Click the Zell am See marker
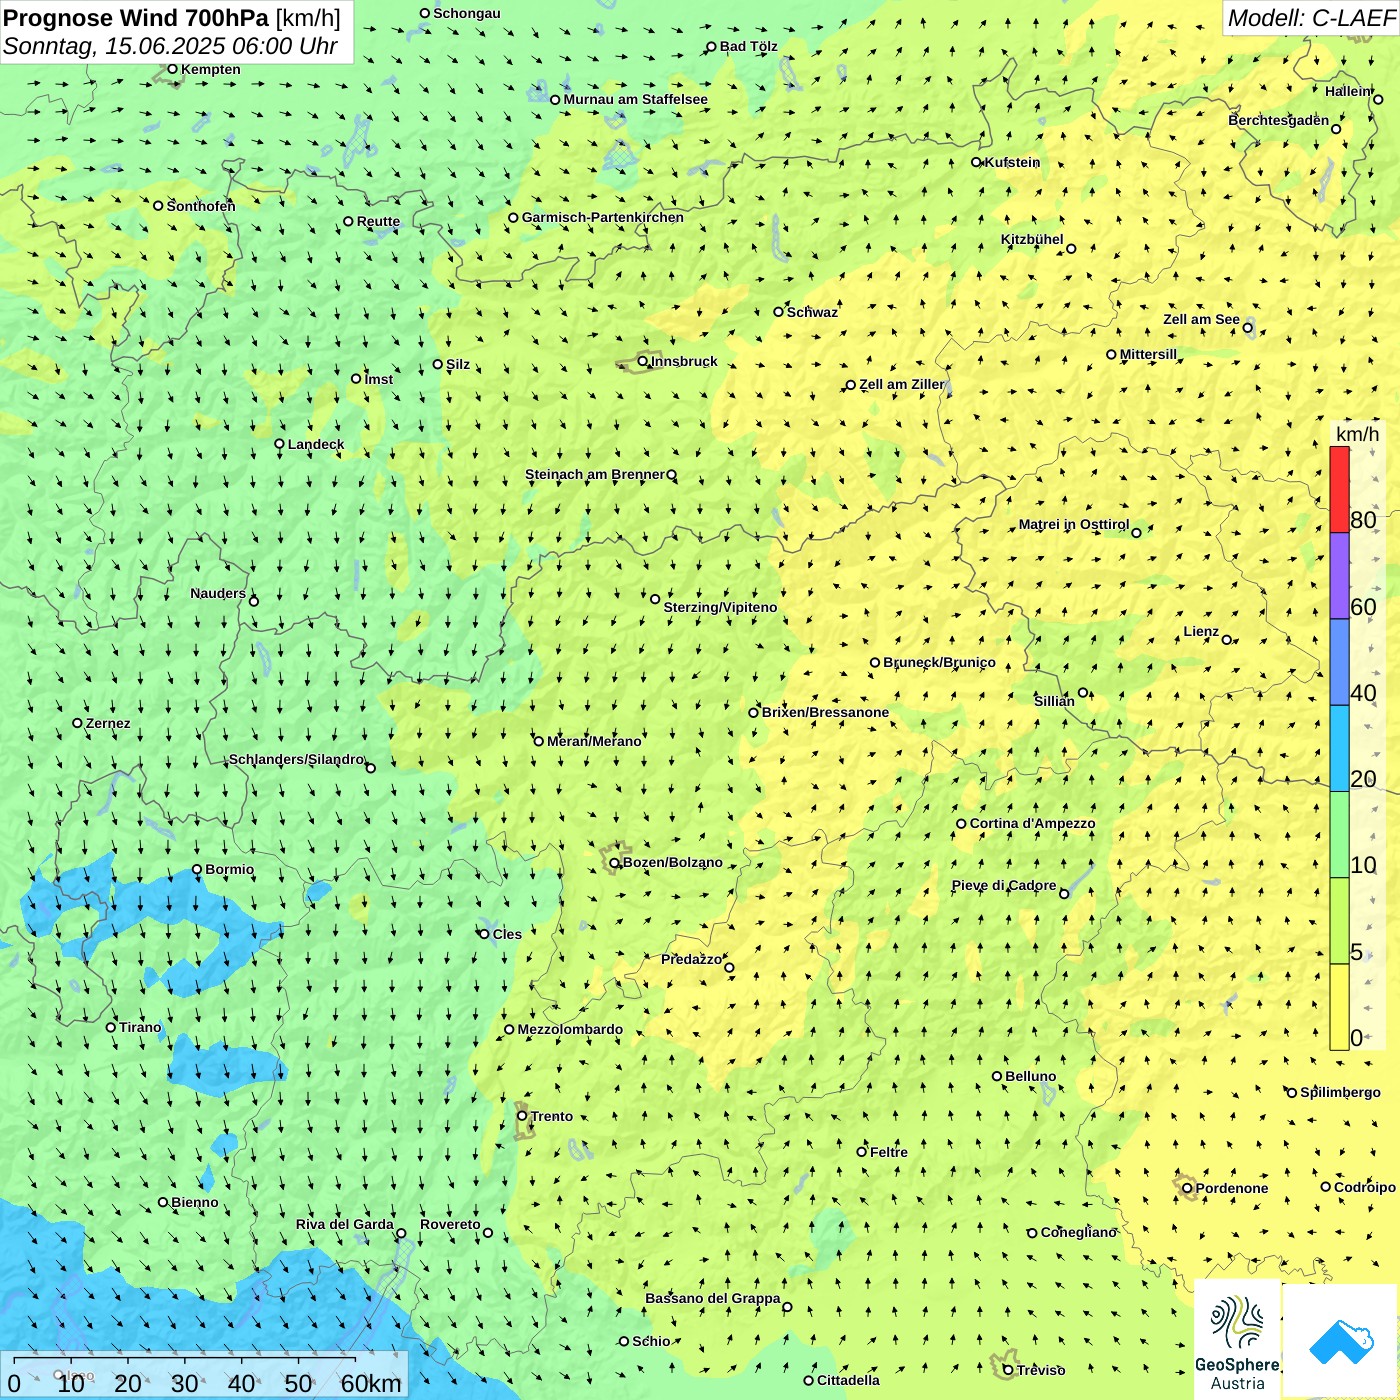This screenshot has width=1400, height=1400. click(1247, 327)
